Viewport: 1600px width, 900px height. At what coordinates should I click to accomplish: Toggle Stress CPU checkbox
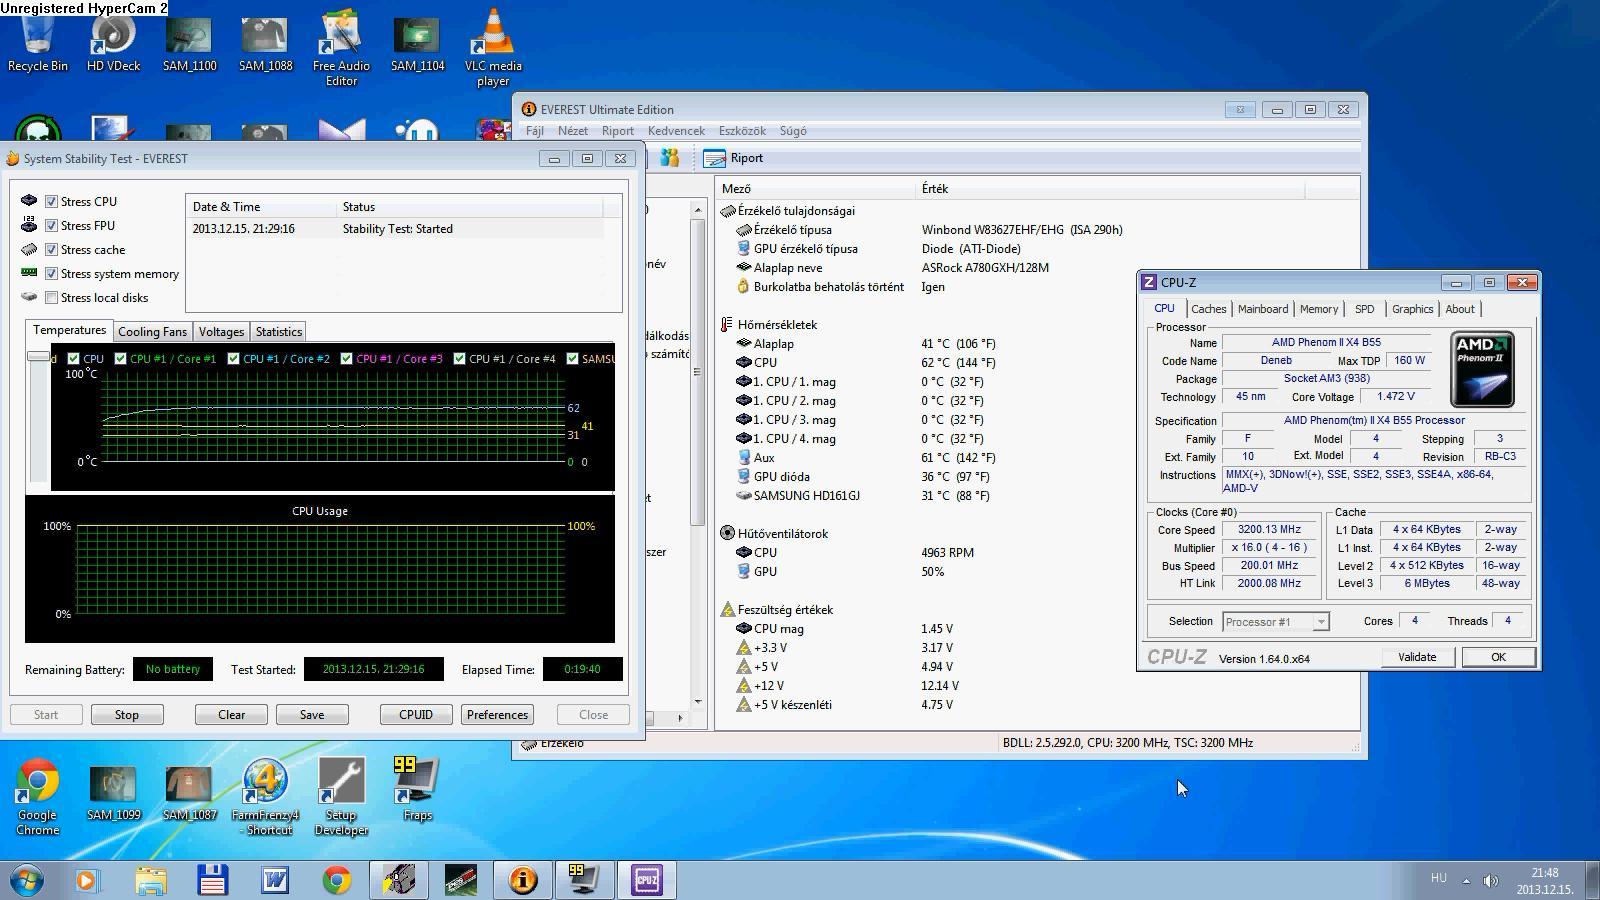coord(51,202)
